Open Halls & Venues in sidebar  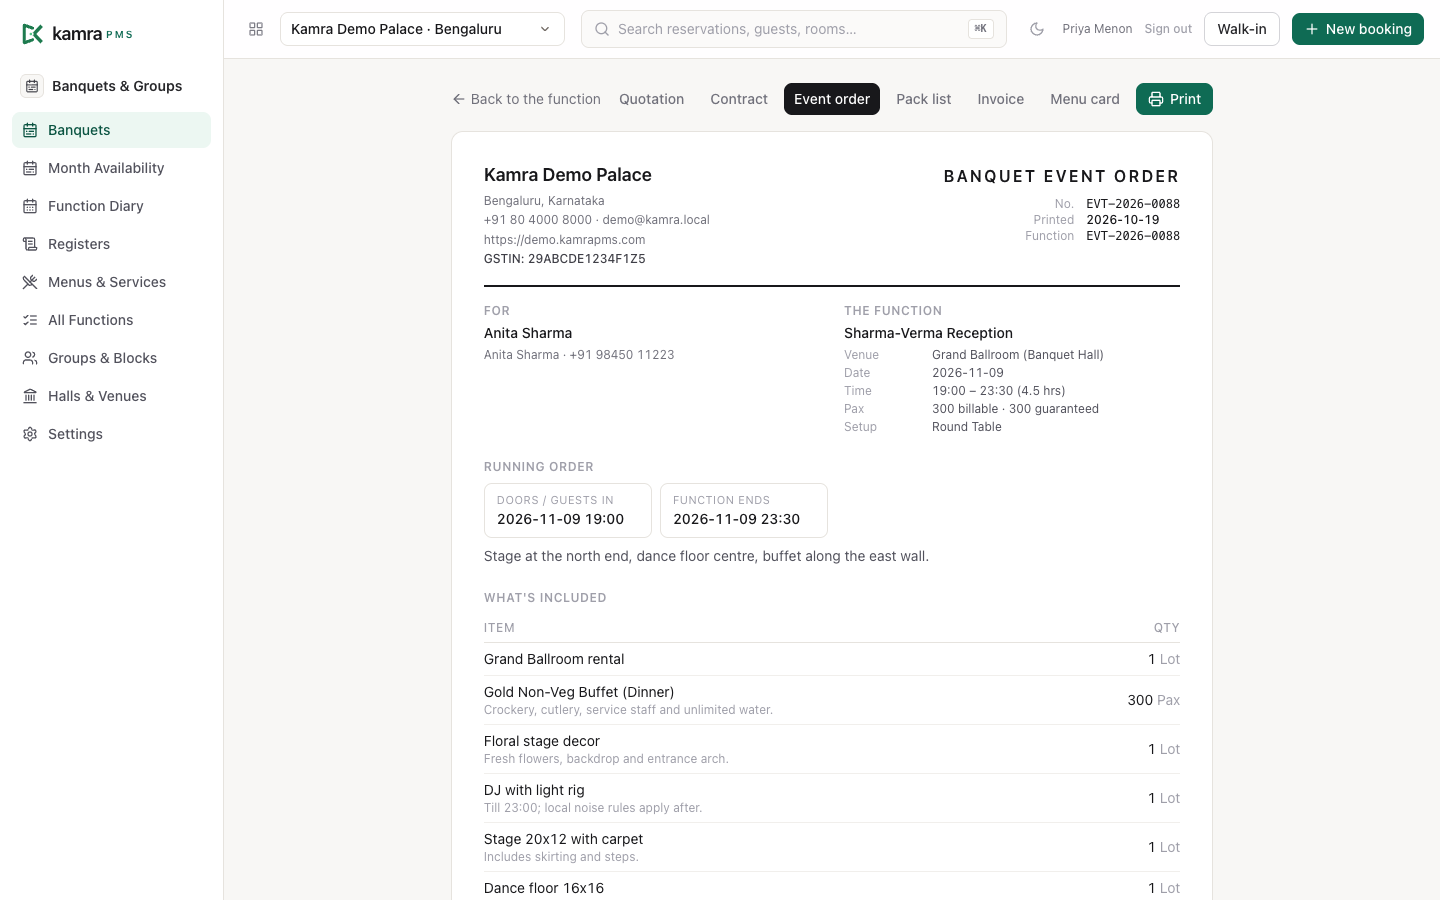coord(112,396)
